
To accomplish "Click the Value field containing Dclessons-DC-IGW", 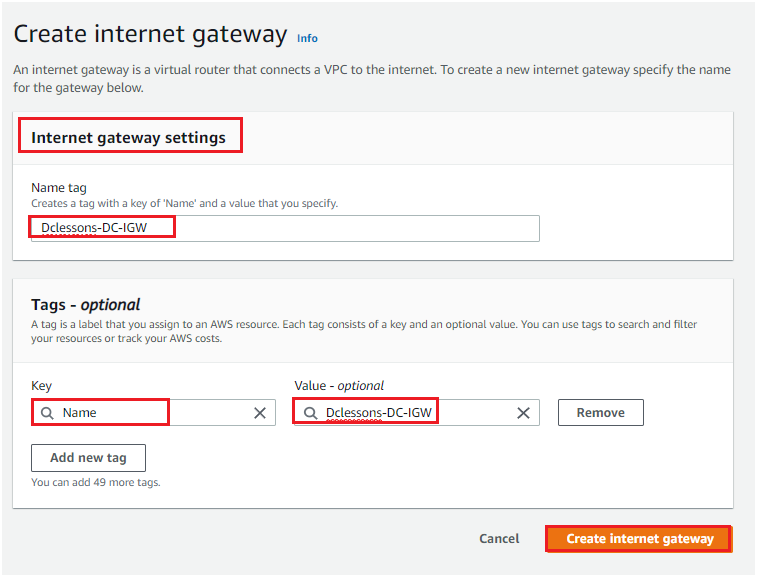I will point(417,412).
